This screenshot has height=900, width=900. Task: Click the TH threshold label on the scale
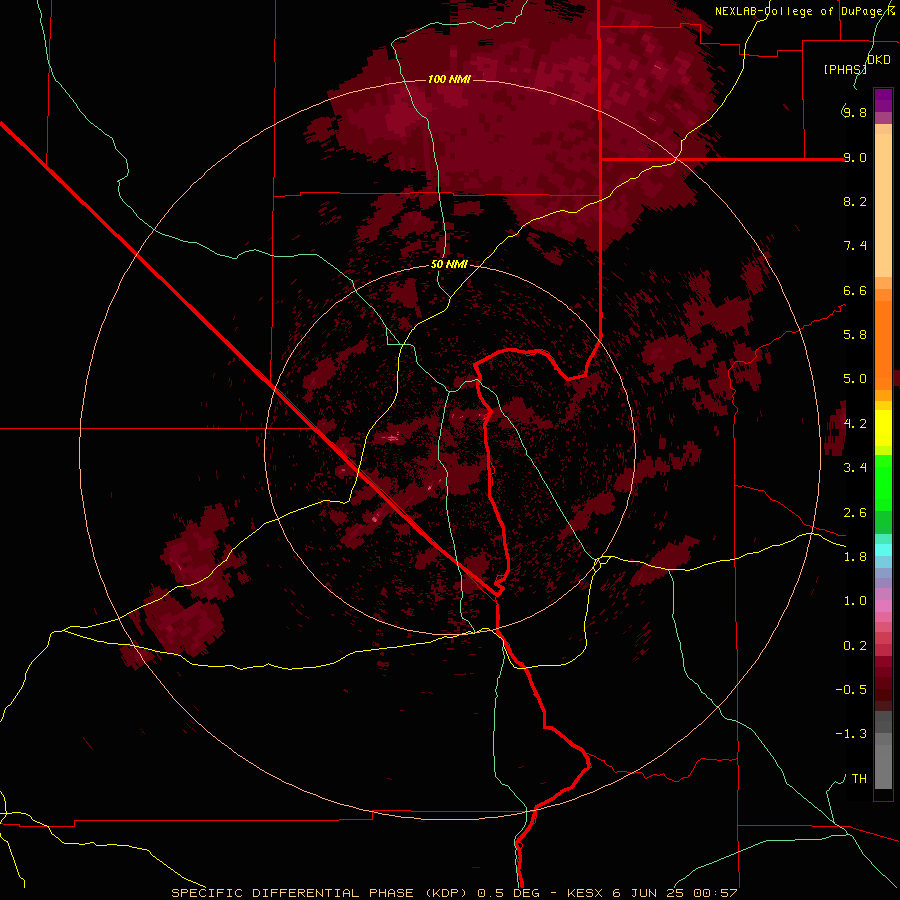[x=859, y=779]
